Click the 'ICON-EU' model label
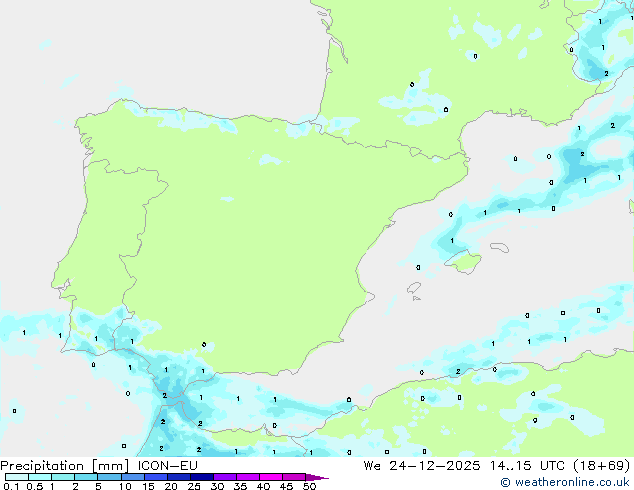The width and height of the screenshot is (634, 490). pyautogui.click(x=167, y=466)
